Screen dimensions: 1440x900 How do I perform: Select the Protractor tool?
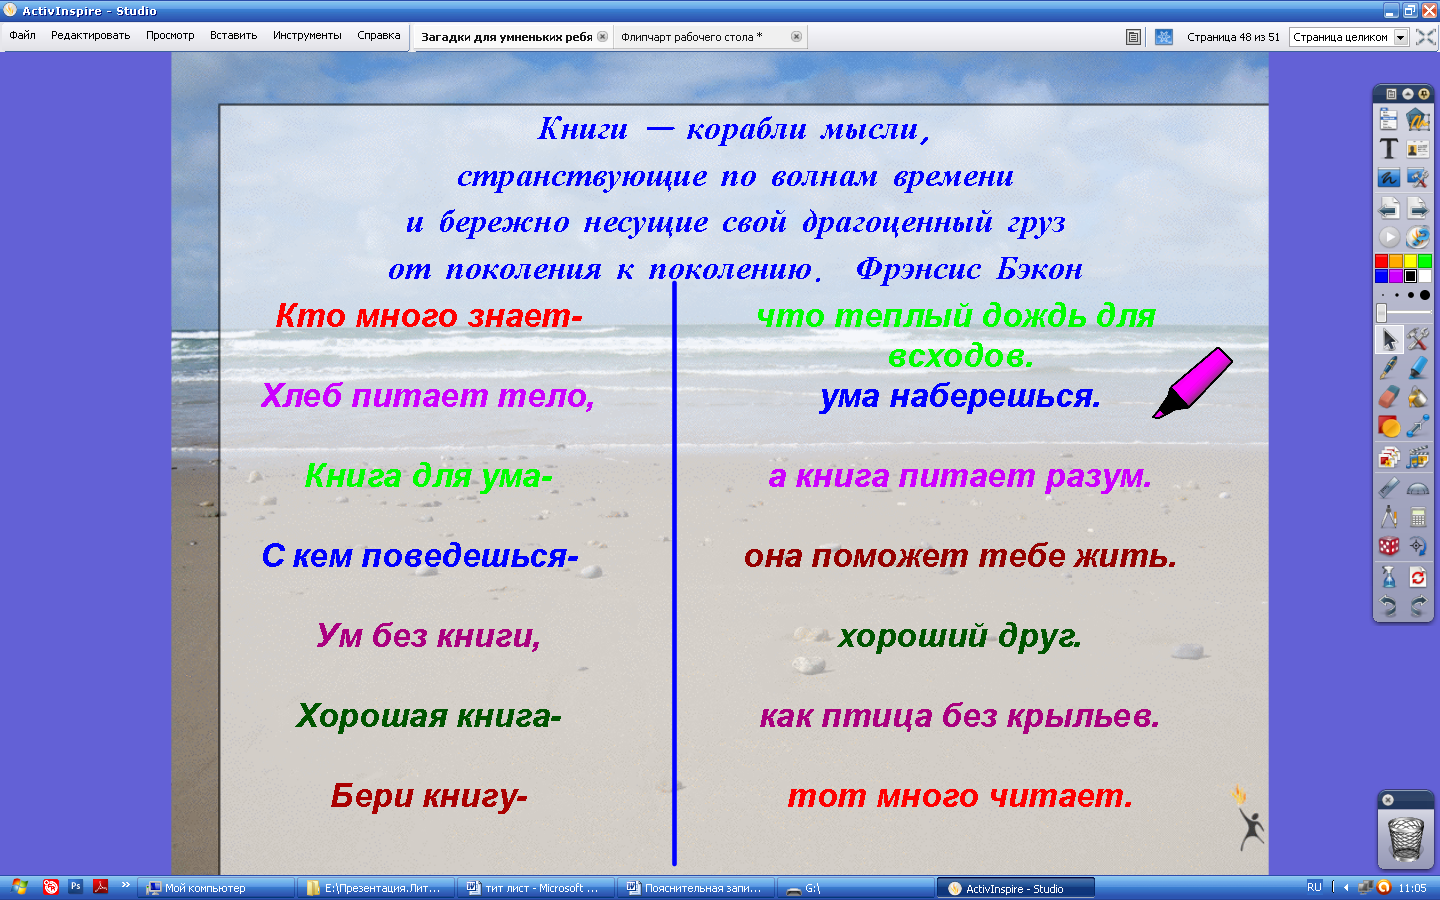point(1418,488)
